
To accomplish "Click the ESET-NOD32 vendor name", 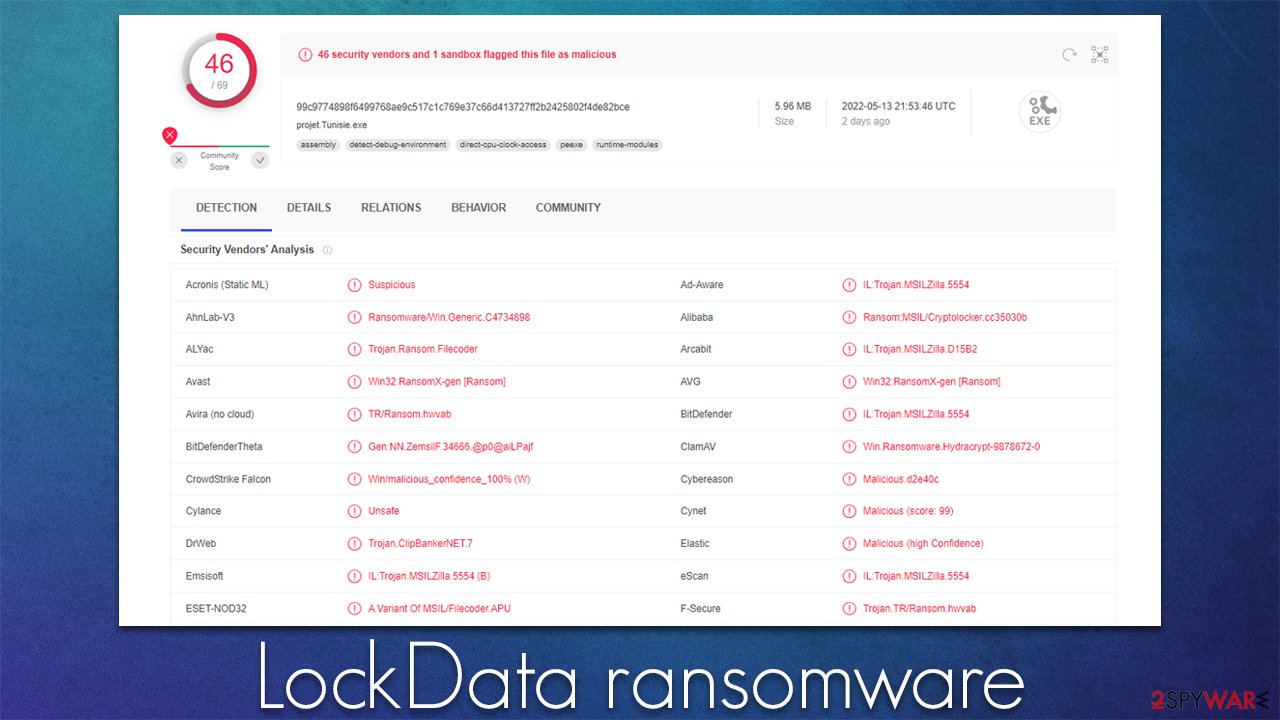I will click(x=216, y=608).
